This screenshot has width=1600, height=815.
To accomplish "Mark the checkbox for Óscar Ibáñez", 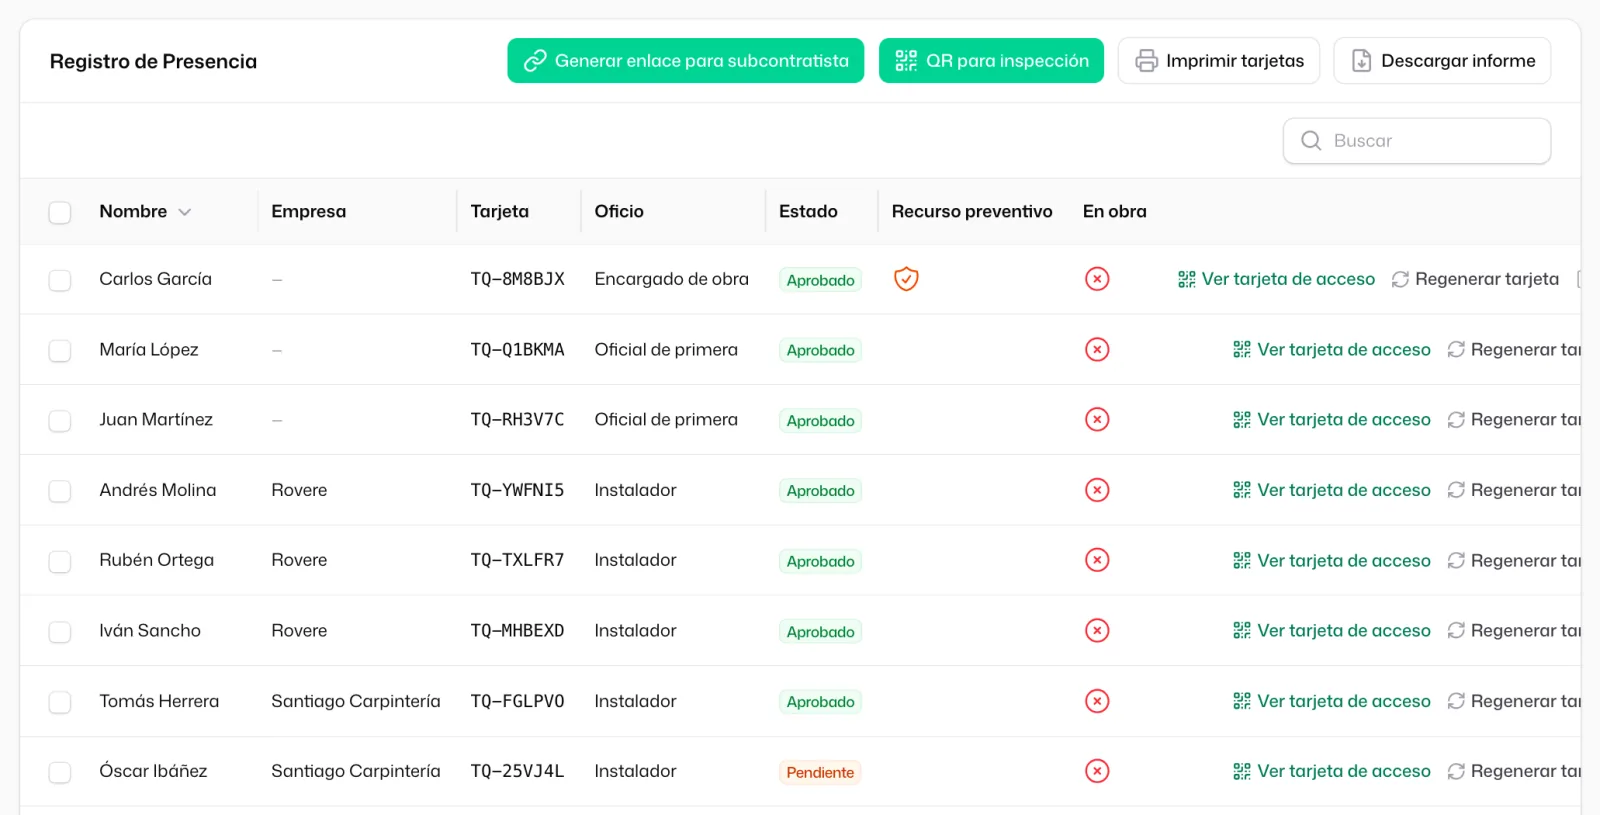I will [60, 772].
